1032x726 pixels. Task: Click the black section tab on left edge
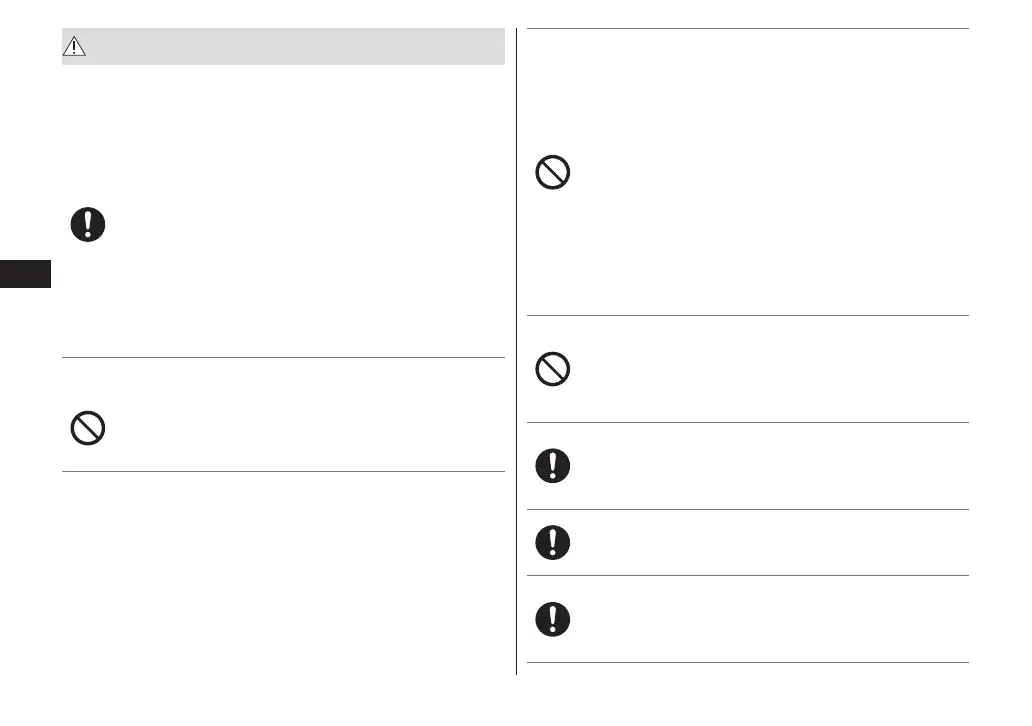pos(25,275)
